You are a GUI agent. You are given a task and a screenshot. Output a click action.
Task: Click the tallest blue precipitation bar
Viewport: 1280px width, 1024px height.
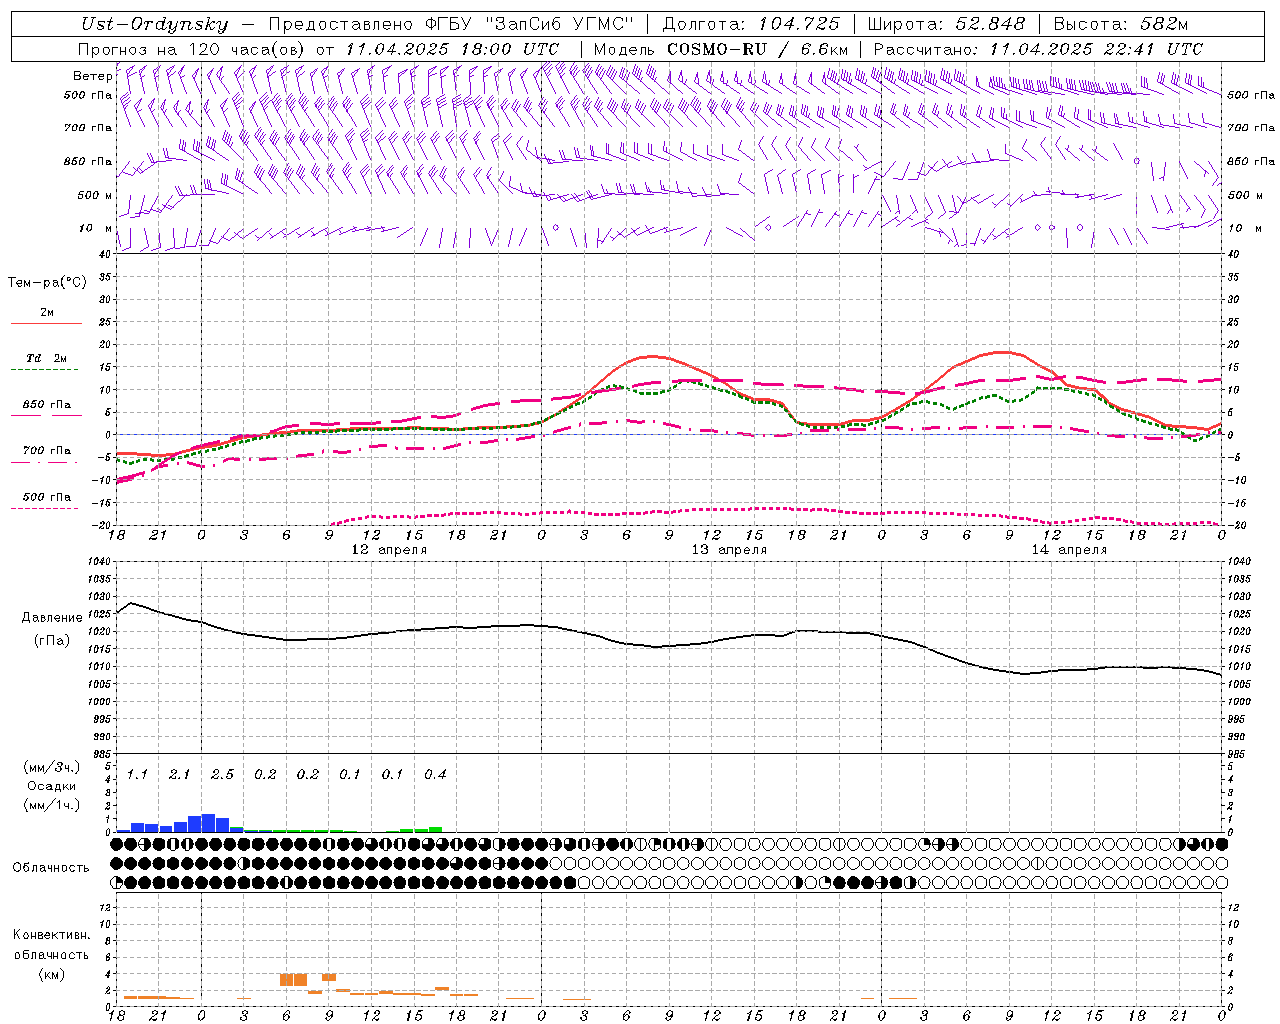208,822
